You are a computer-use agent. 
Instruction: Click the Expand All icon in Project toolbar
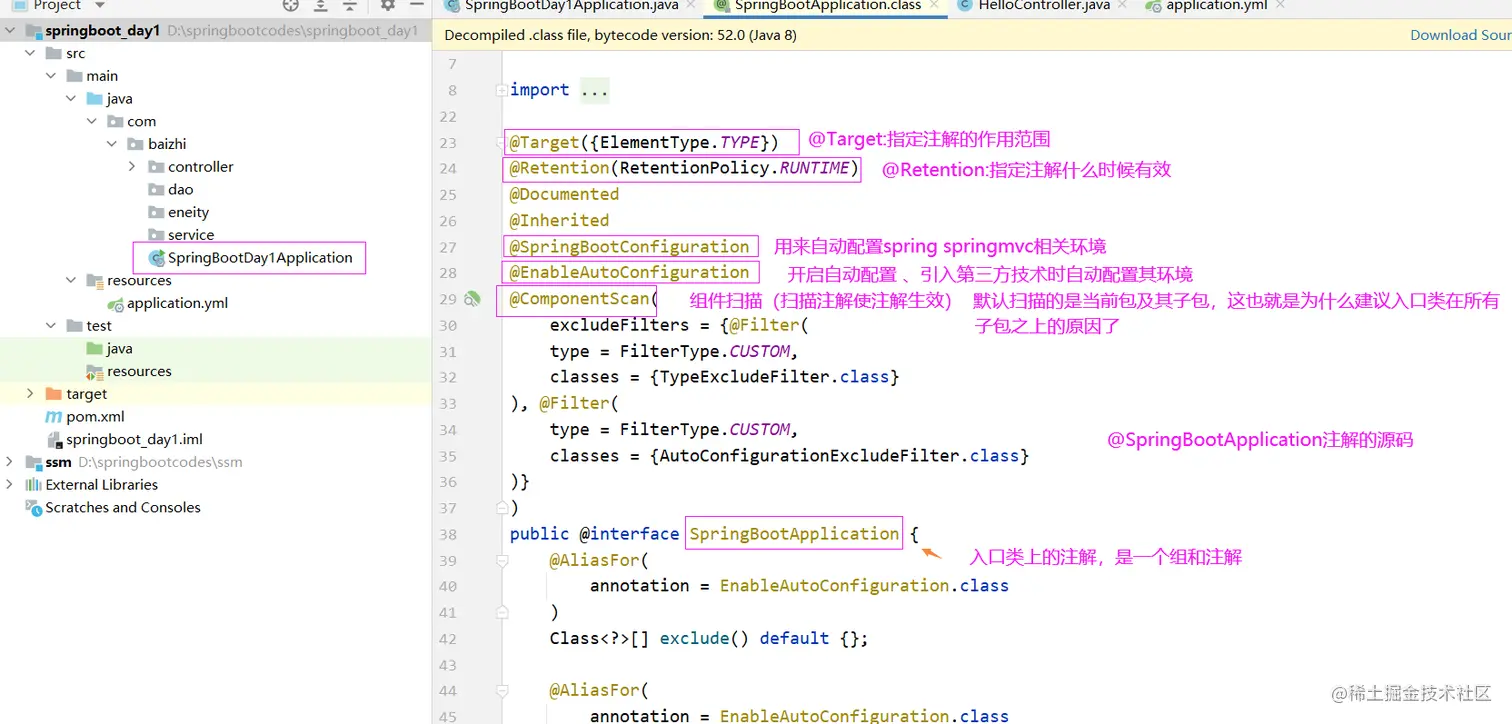[x=320, y=5]
